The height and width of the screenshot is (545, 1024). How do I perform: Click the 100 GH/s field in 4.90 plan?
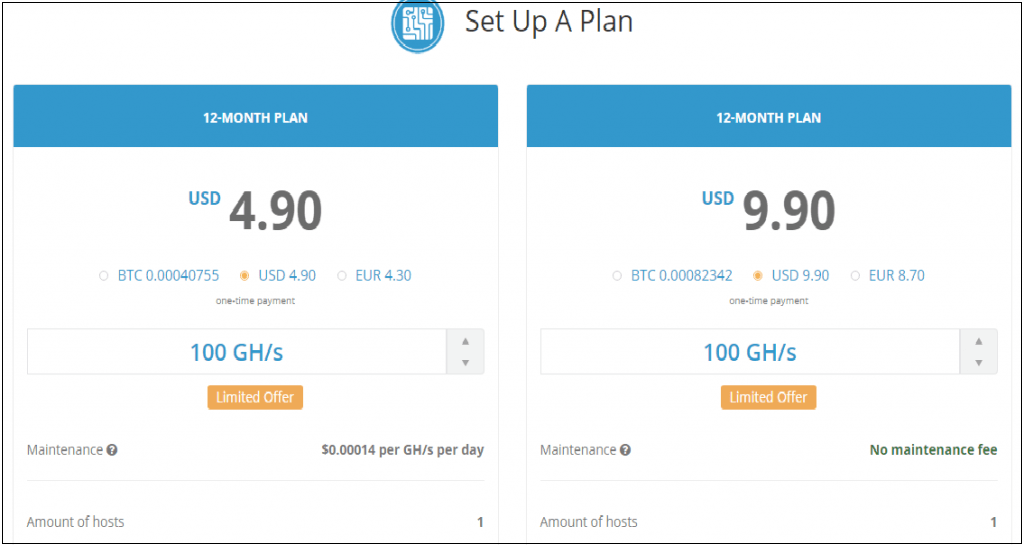[x=236, y=352]
